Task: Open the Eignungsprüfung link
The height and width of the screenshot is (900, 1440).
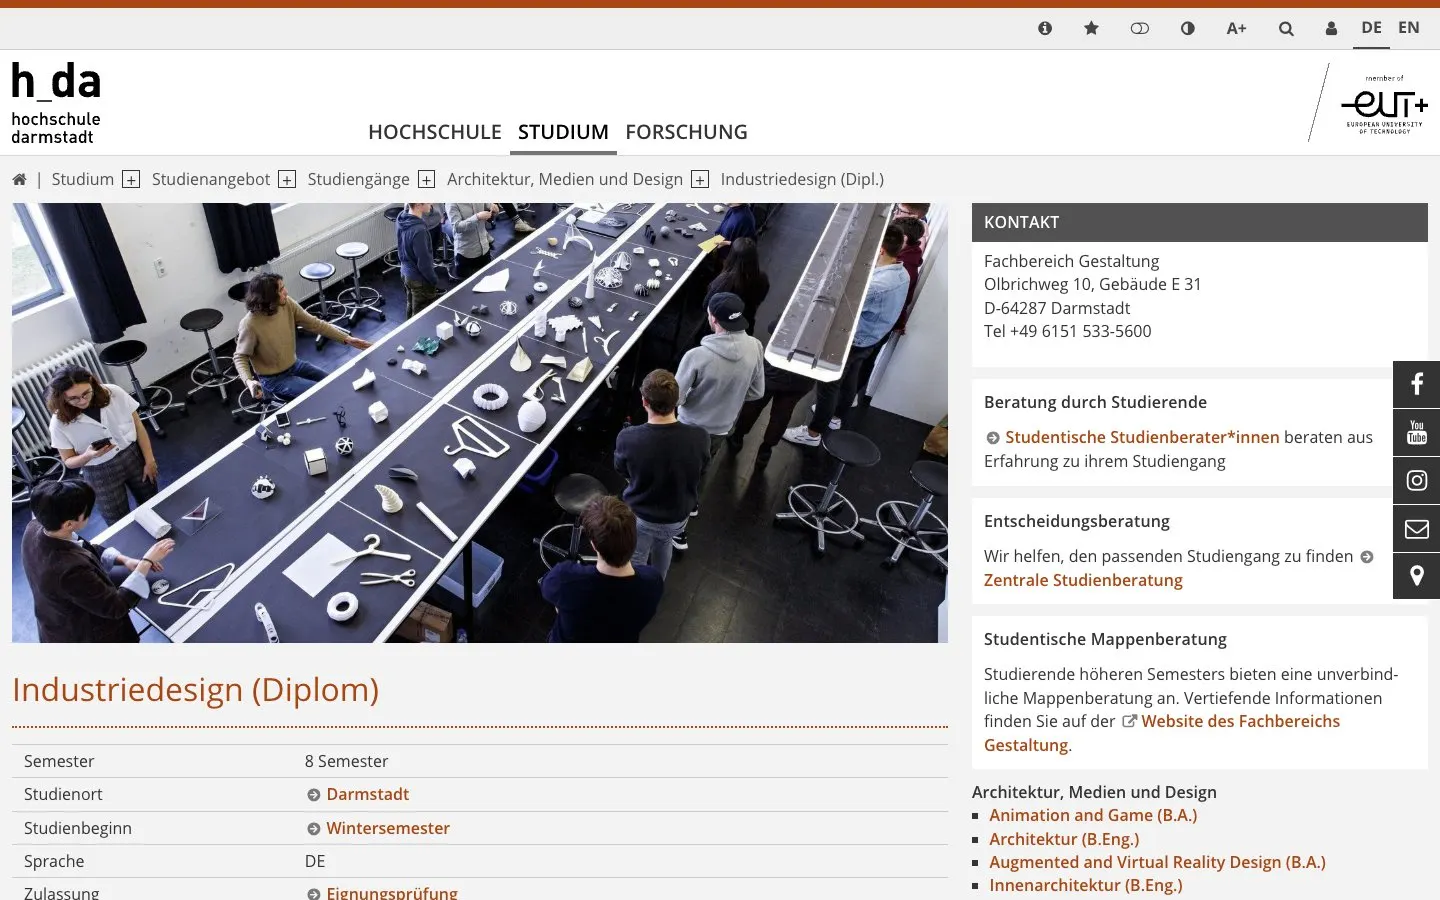Action: tap(392, 892)
